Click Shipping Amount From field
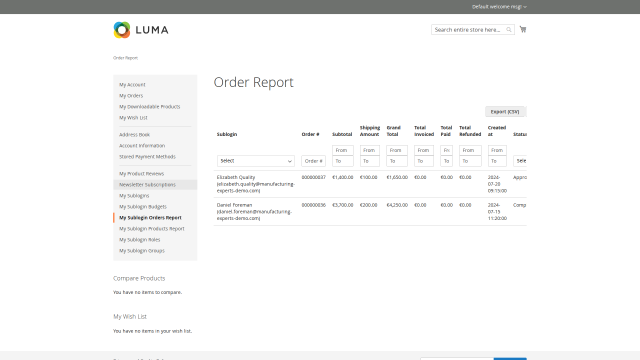 pos(370,150)
